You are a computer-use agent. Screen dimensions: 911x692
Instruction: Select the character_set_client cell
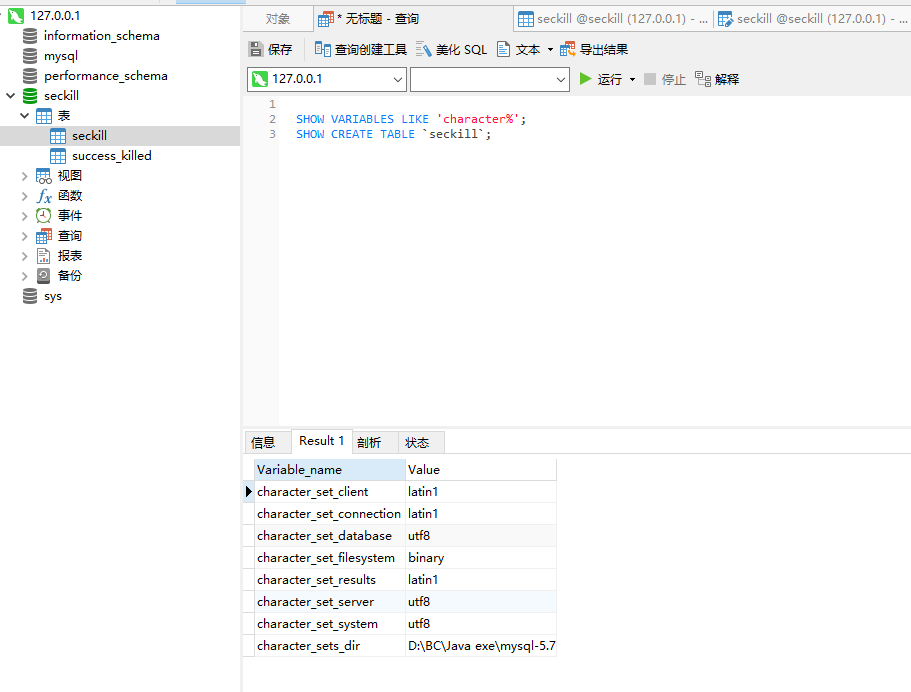click(329, 492)
